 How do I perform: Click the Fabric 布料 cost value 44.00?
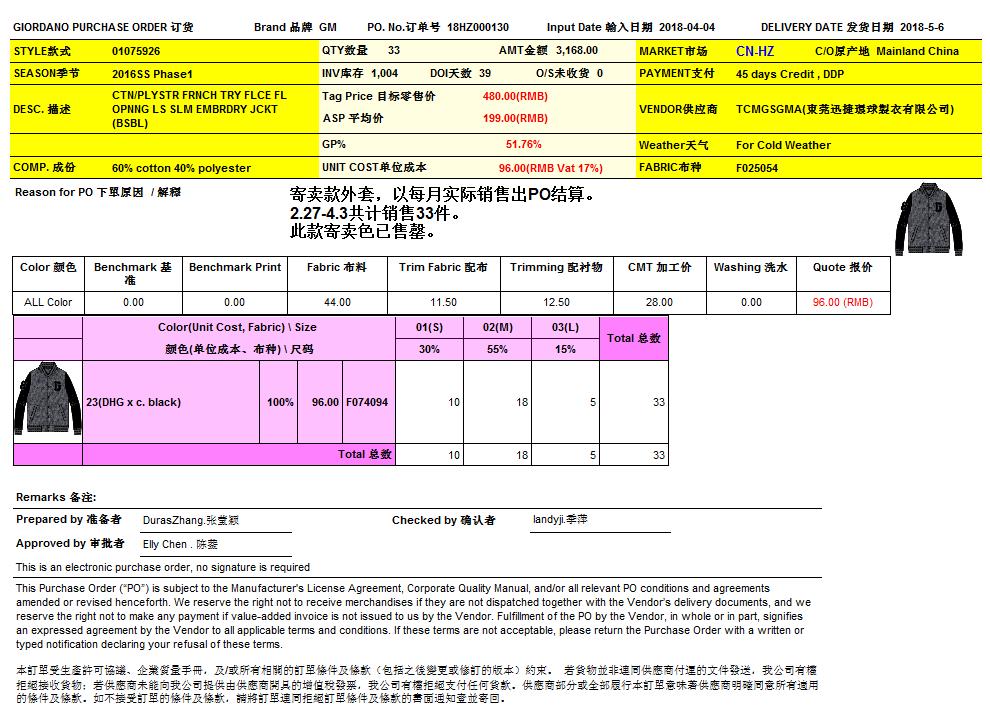337,302
